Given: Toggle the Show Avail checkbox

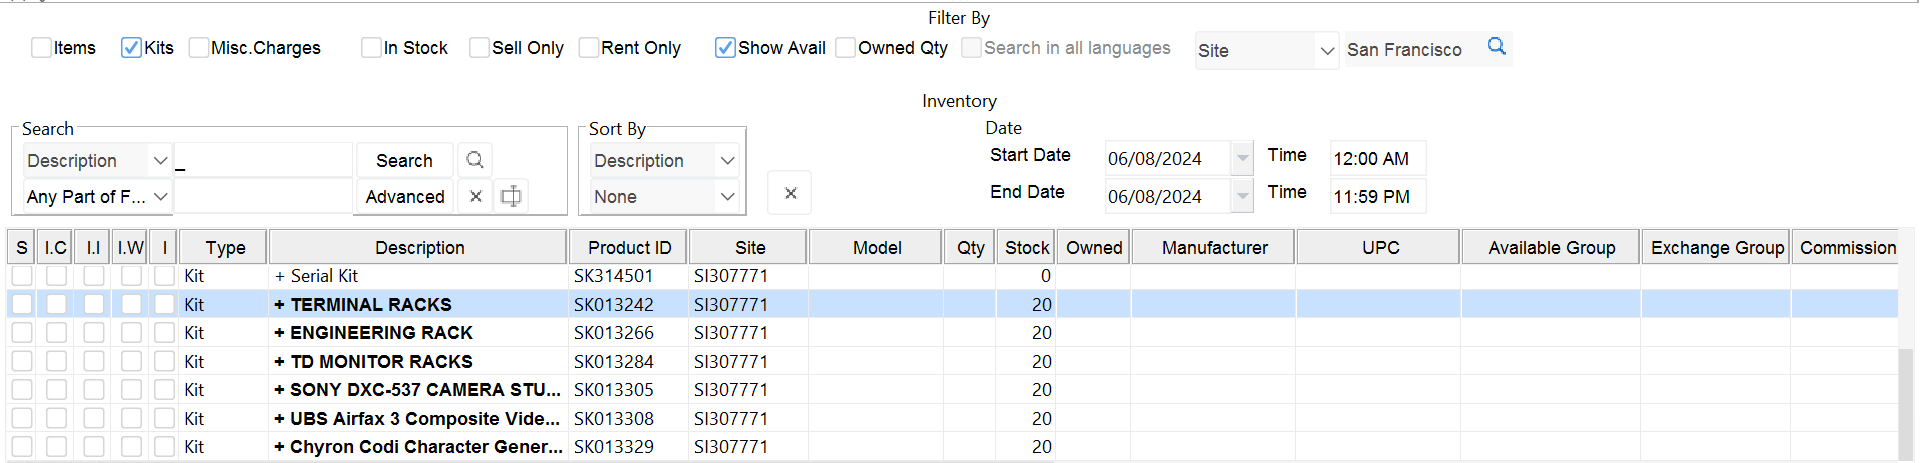Looking at the screenshot, I should tap(725, 48).
